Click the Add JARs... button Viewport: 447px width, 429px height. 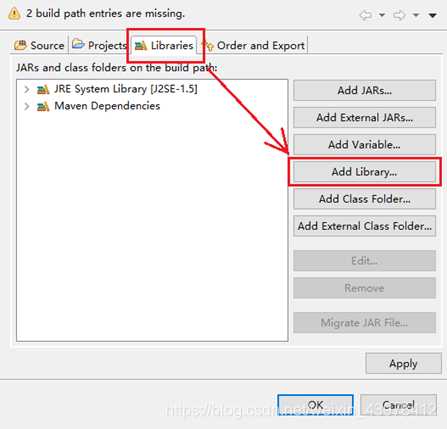[x=364, y=90]
